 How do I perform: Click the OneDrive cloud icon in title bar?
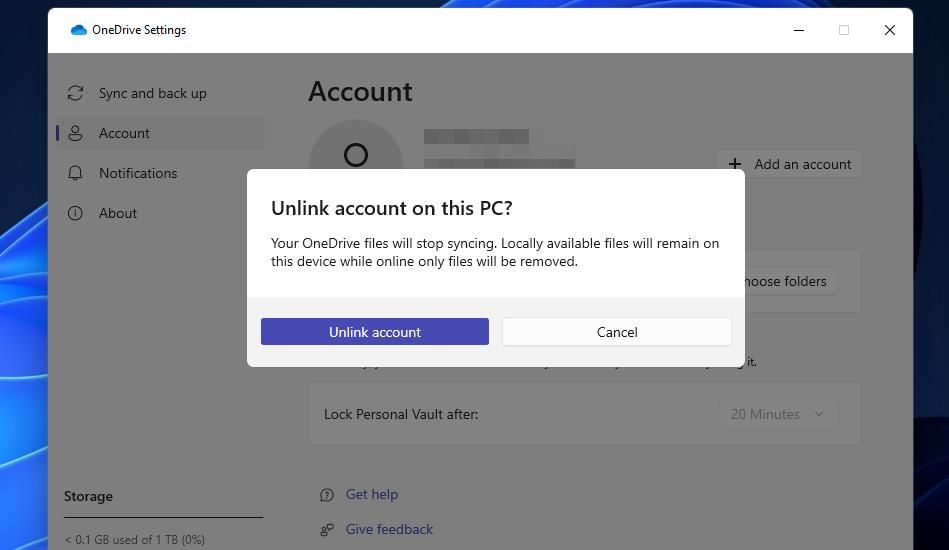[x=79, y=30]
